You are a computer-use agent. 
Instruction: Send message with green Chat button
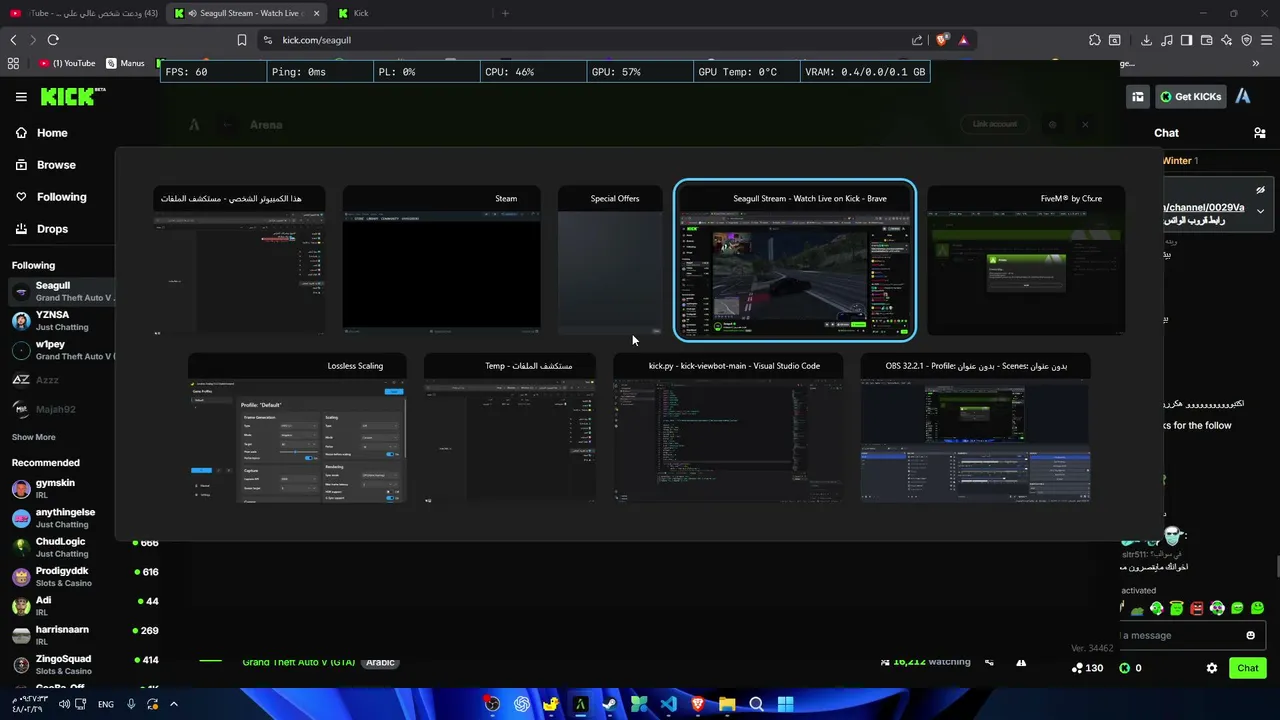point(1248,668)
